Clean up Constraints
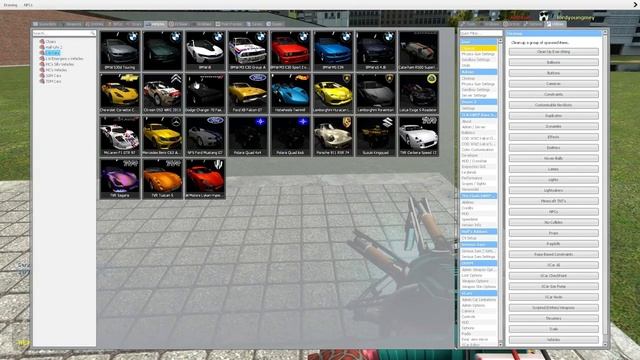The width and height of the screenshot is (640, 360). tap(553, 94)
